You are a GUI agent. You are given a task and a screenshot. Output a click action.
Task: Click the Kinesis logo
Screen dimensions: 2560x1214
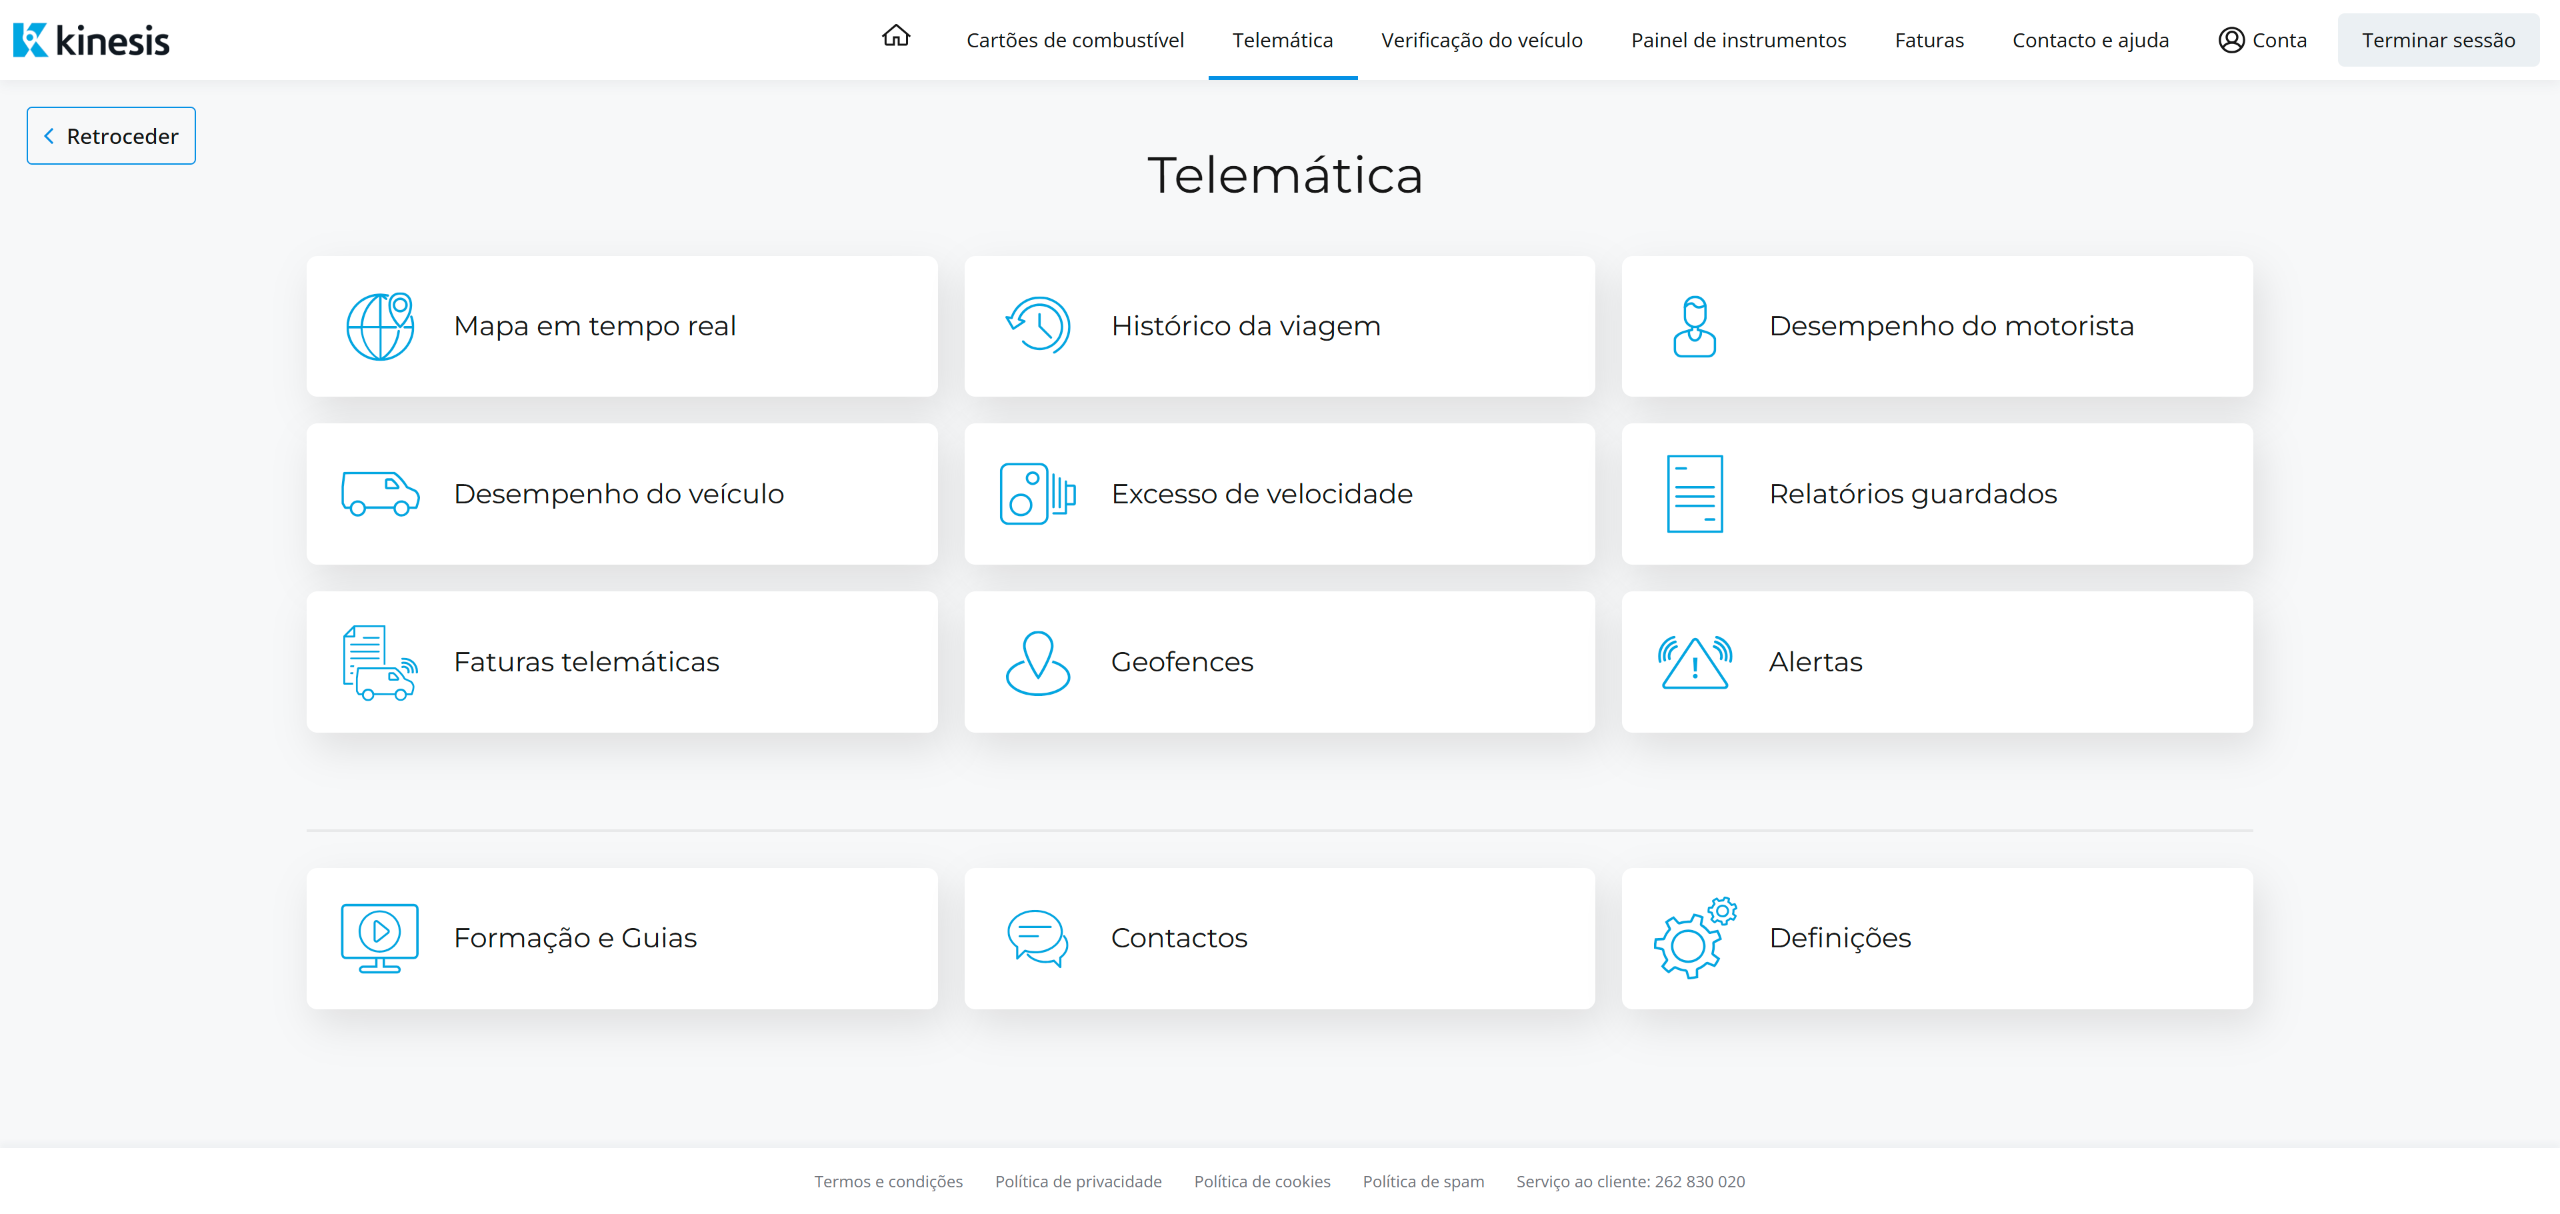point(91,40)
